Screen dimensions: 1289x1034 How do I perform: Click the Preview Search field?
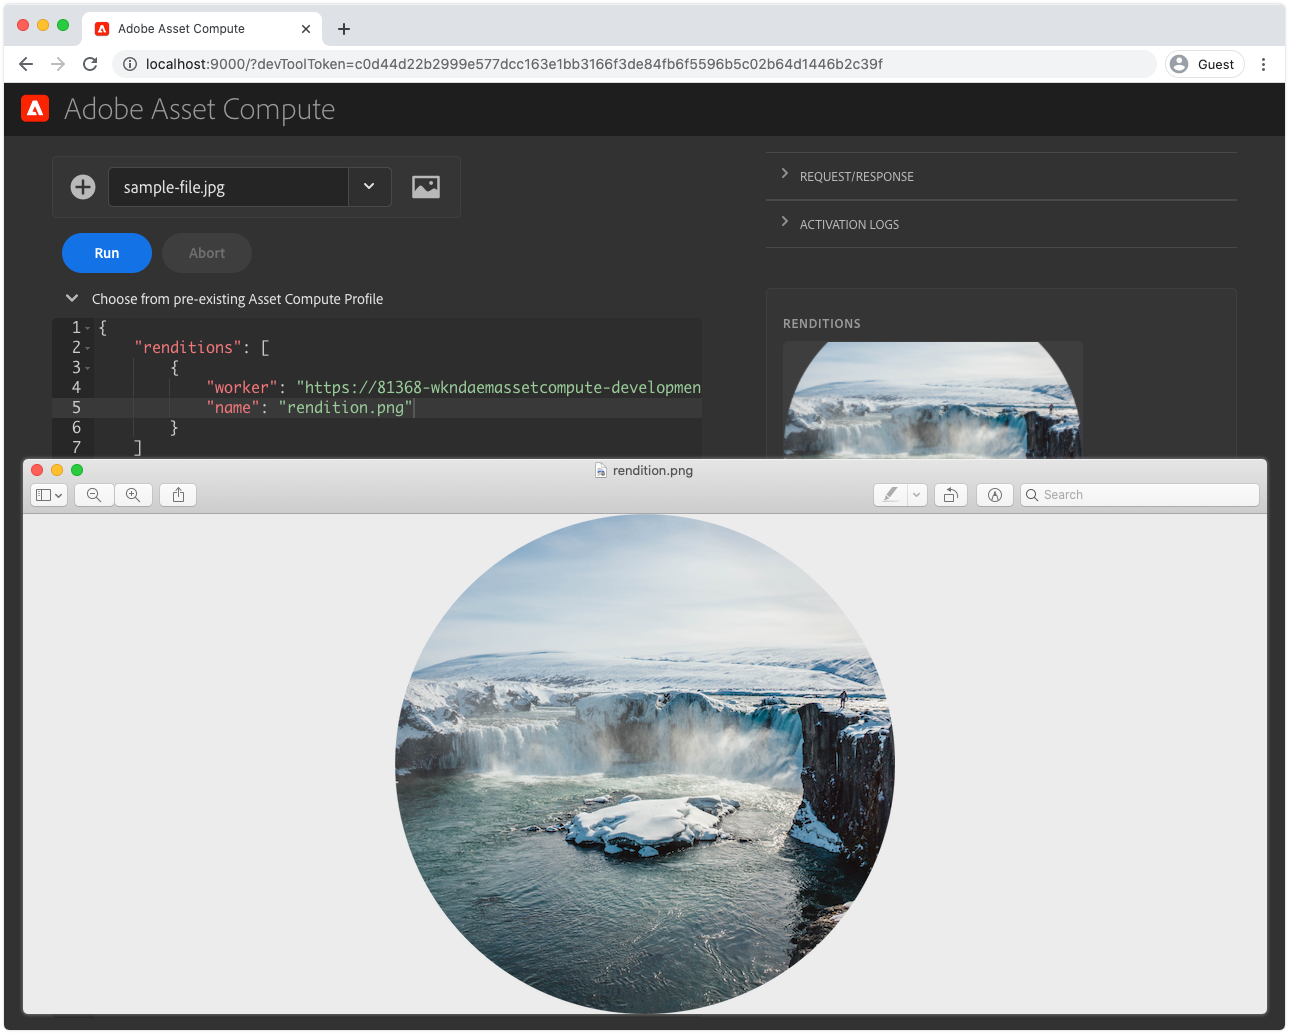coord(1140,495)
